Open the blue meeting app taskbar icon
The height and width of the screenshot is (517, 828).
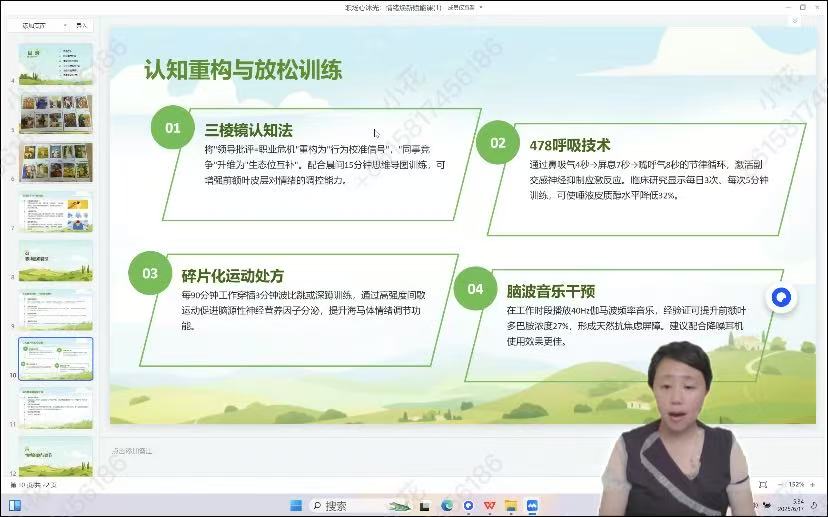tap(532, 505)
